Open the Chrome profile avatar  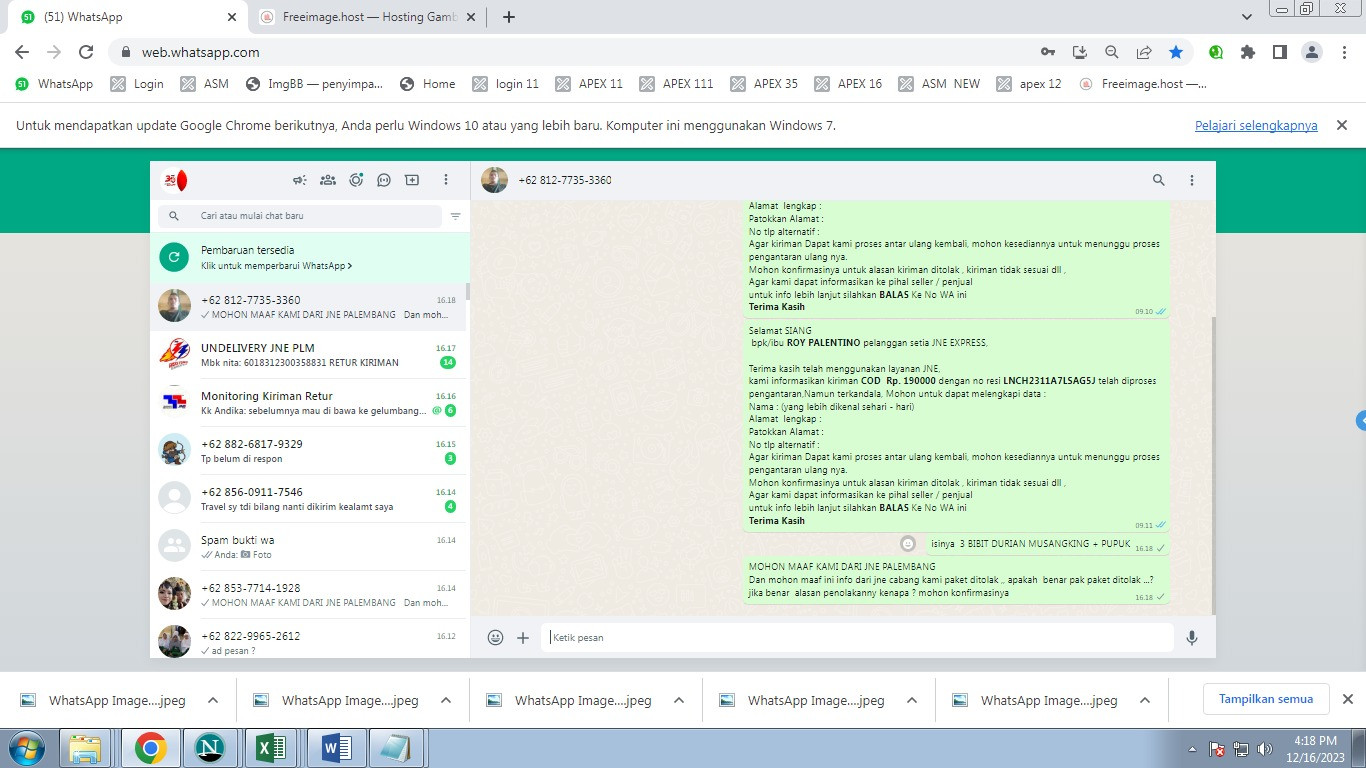tap(1313, 52)
